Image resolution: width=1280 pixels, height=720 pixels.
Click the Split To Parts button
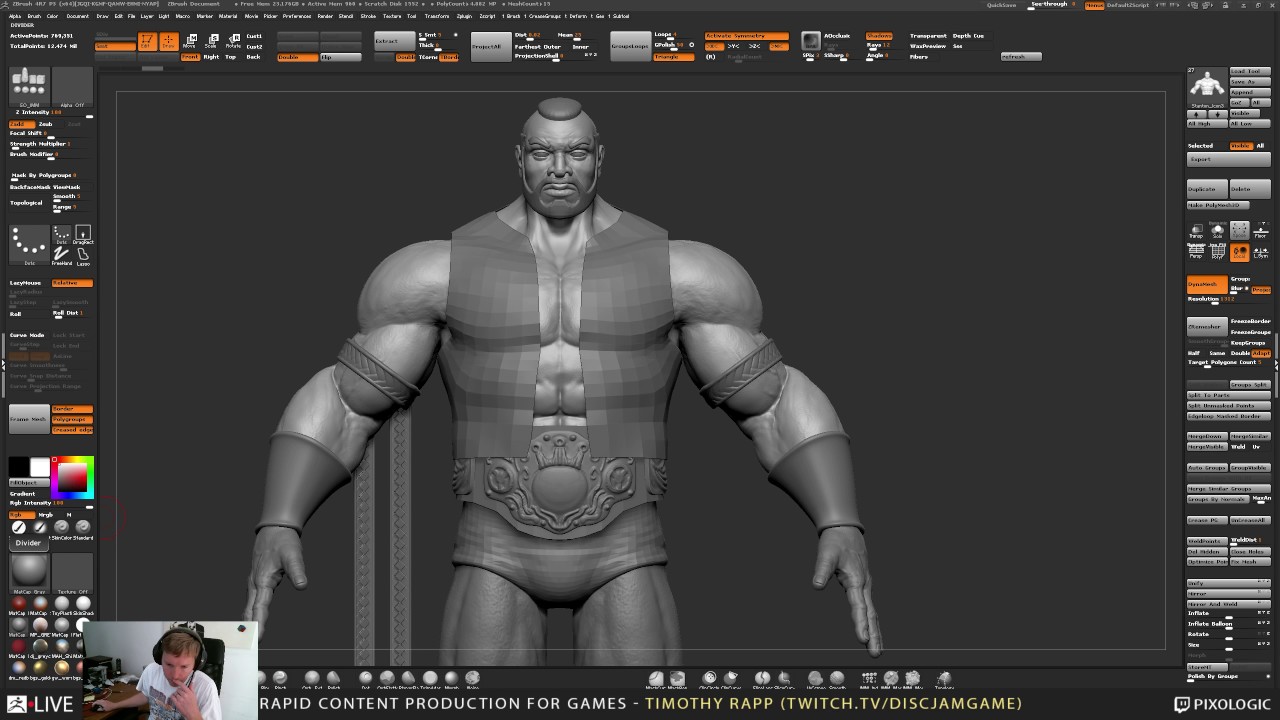click(x=1229, y=395)
